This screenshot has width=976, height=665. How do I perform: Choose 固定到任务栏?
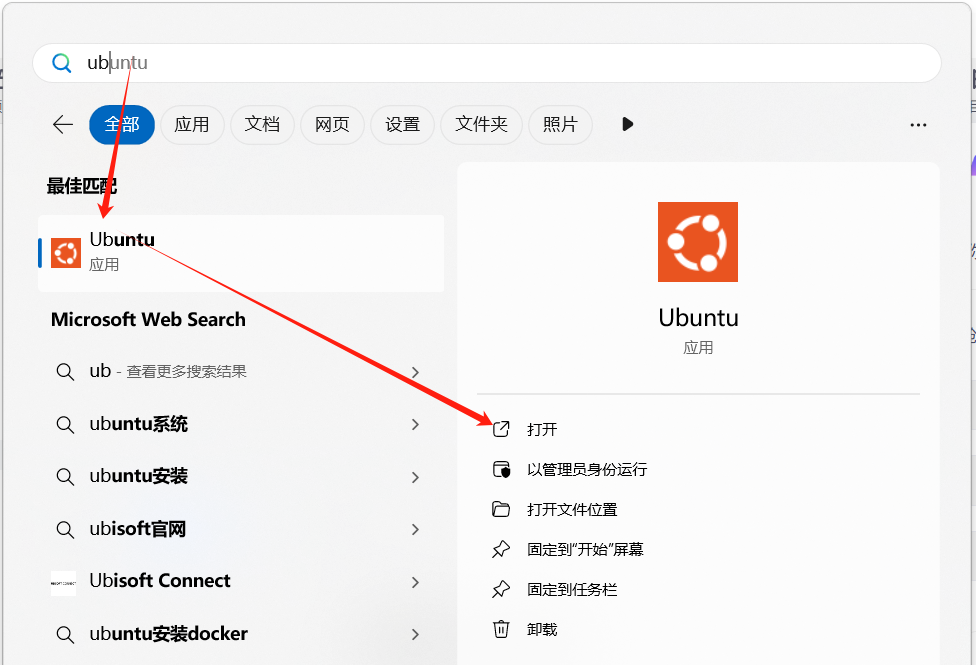pyautogui.click(x=572, y=589)
